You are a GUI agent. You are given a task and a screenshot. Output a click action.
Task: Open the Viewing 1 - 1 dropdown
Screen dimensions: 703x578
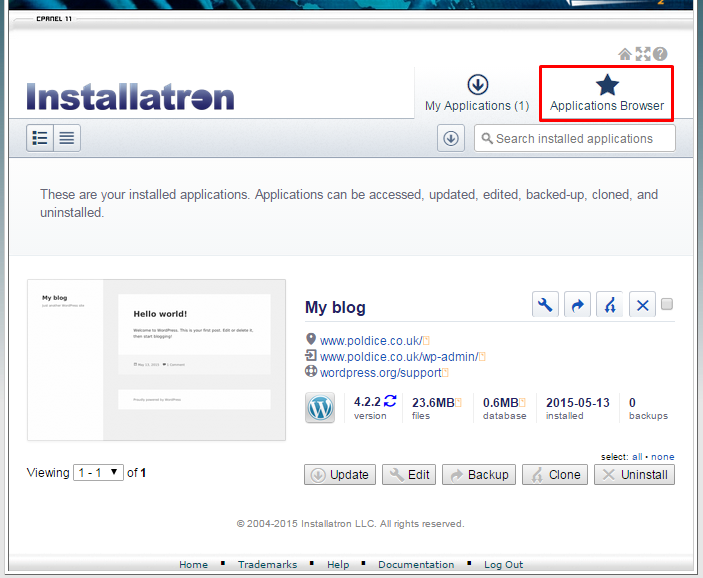click(x=98, y=473)
